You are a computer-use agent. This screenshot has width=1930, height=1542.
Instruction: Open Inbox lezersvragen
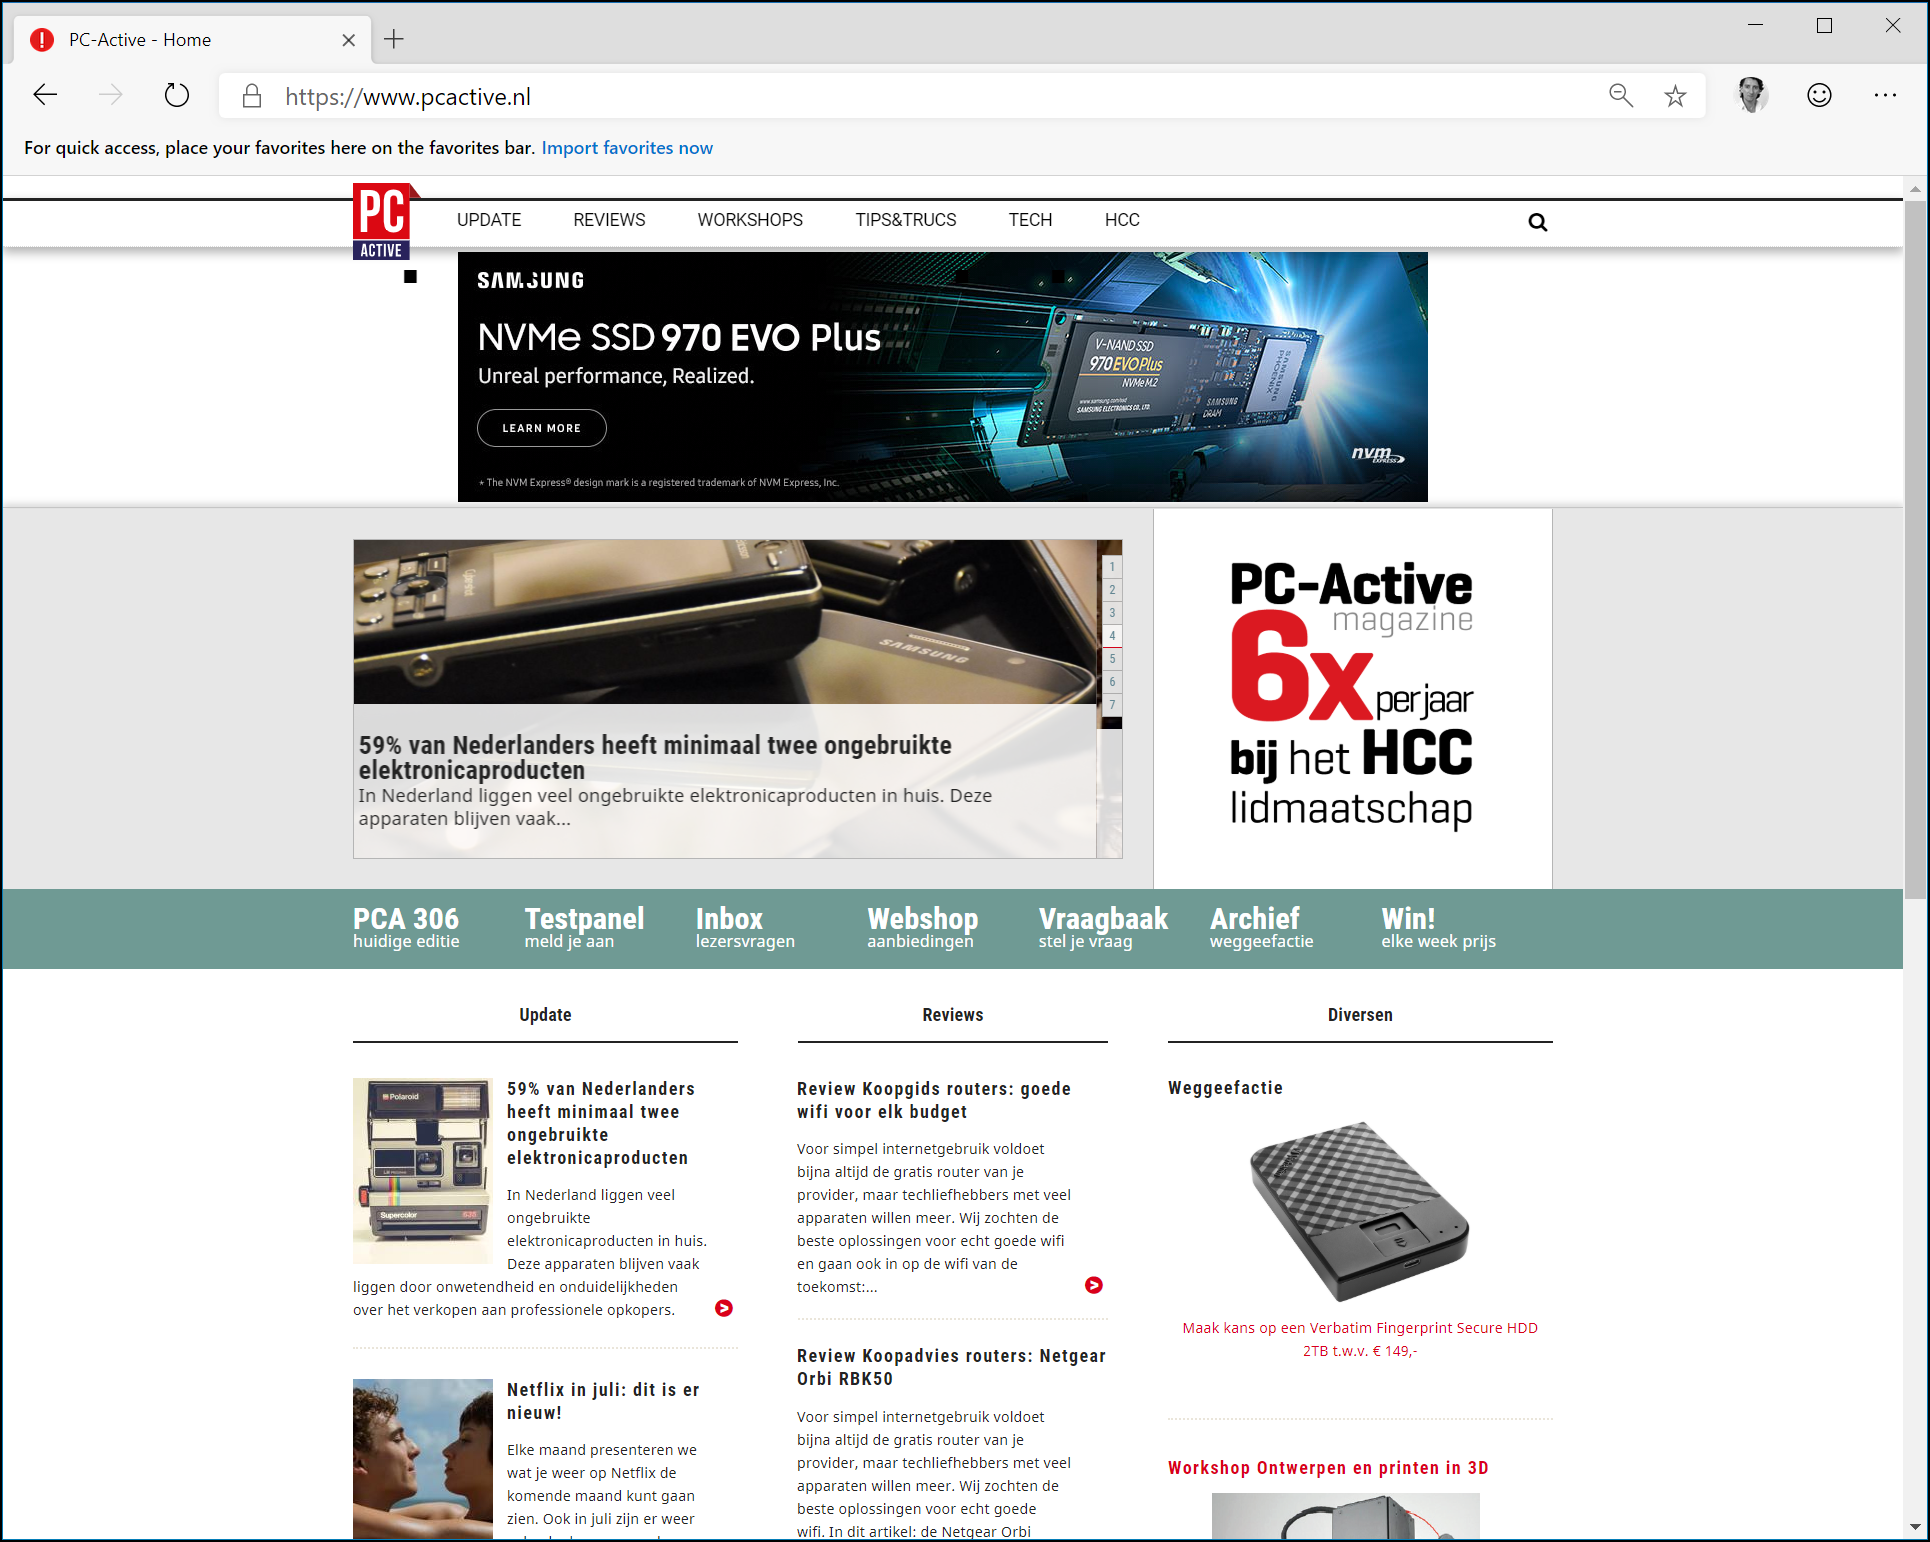coord(745,927)
